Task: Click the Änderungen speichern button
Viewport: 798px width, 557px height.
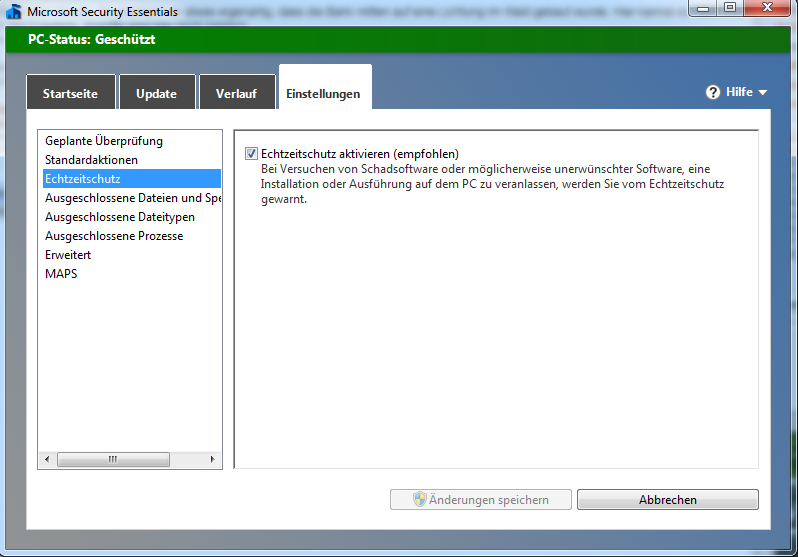Action: [480, 499]
